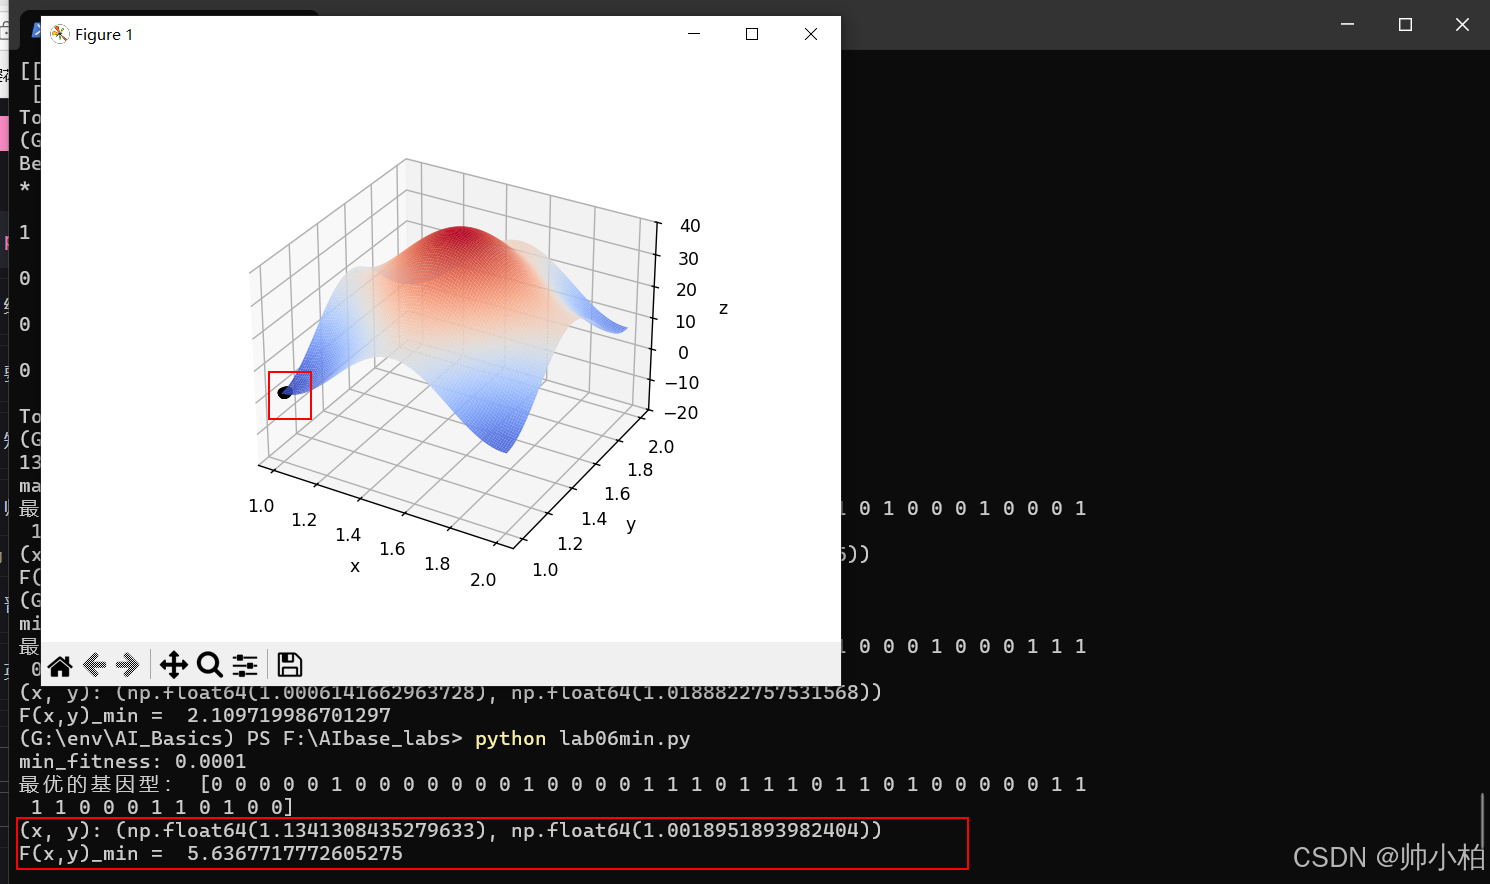Click the y axis label of the plot

(x=631, y=524)
